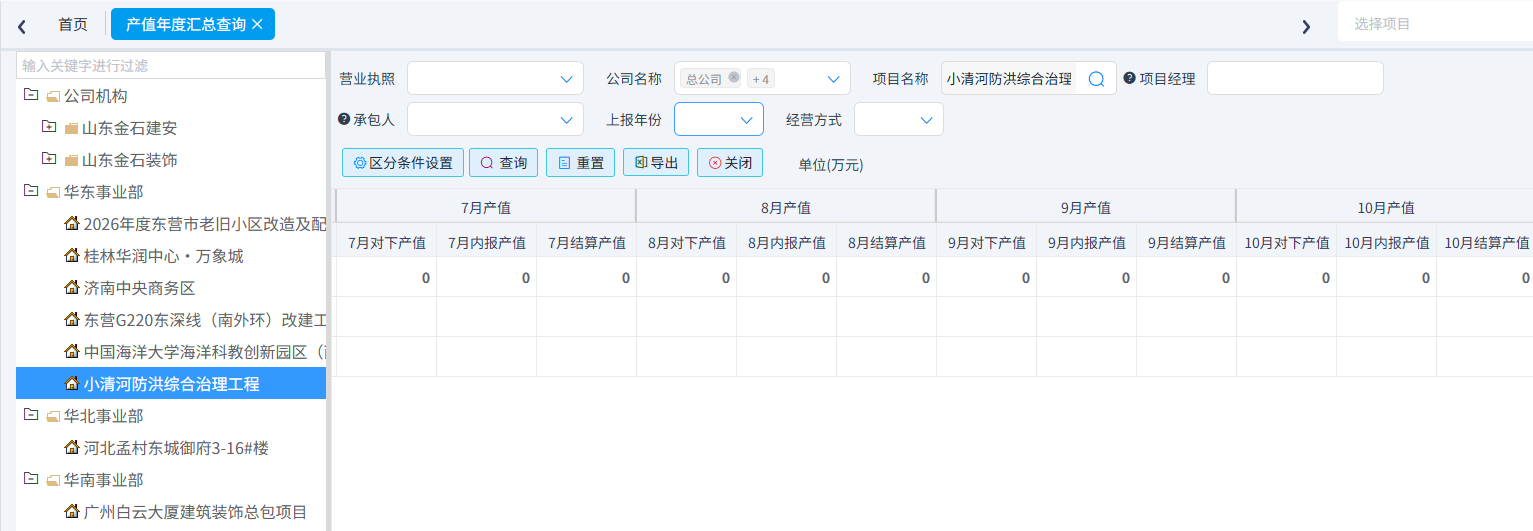This screenshot has height=531, width=1533.
Task: Switch to the 首页 tab
Action: click(x=73, y=24)
